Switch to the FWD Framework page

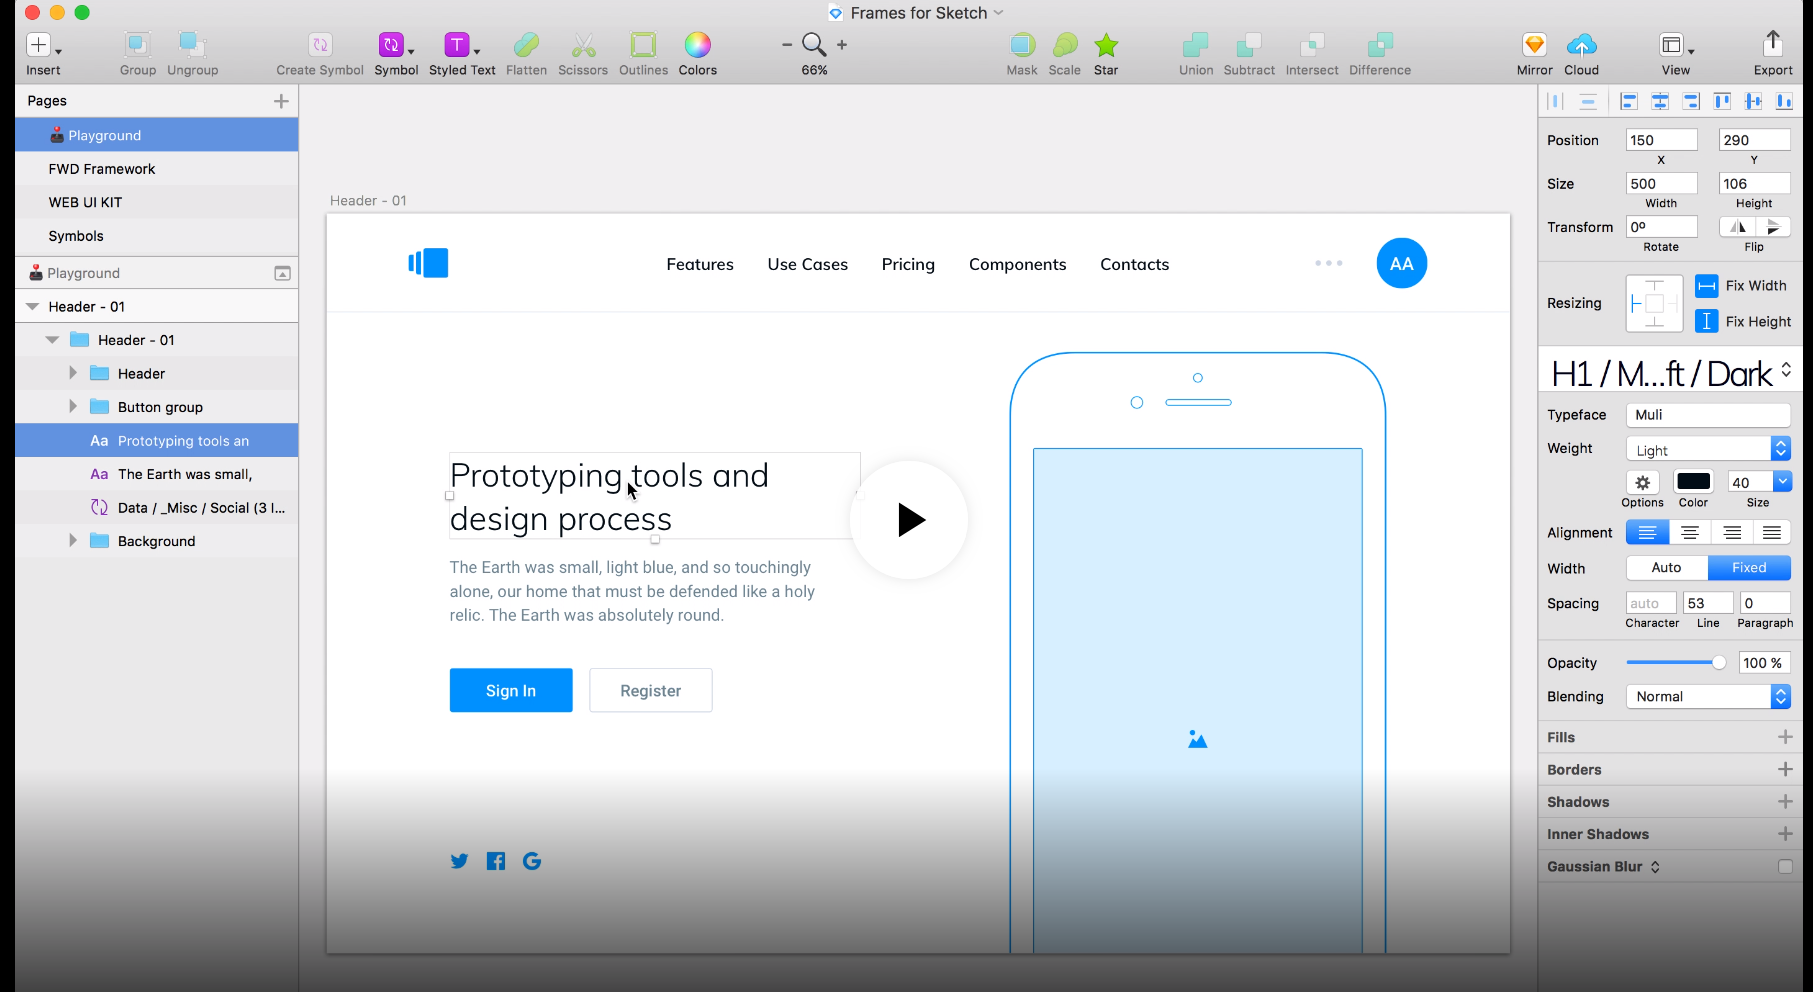click(x=156, y=169)
